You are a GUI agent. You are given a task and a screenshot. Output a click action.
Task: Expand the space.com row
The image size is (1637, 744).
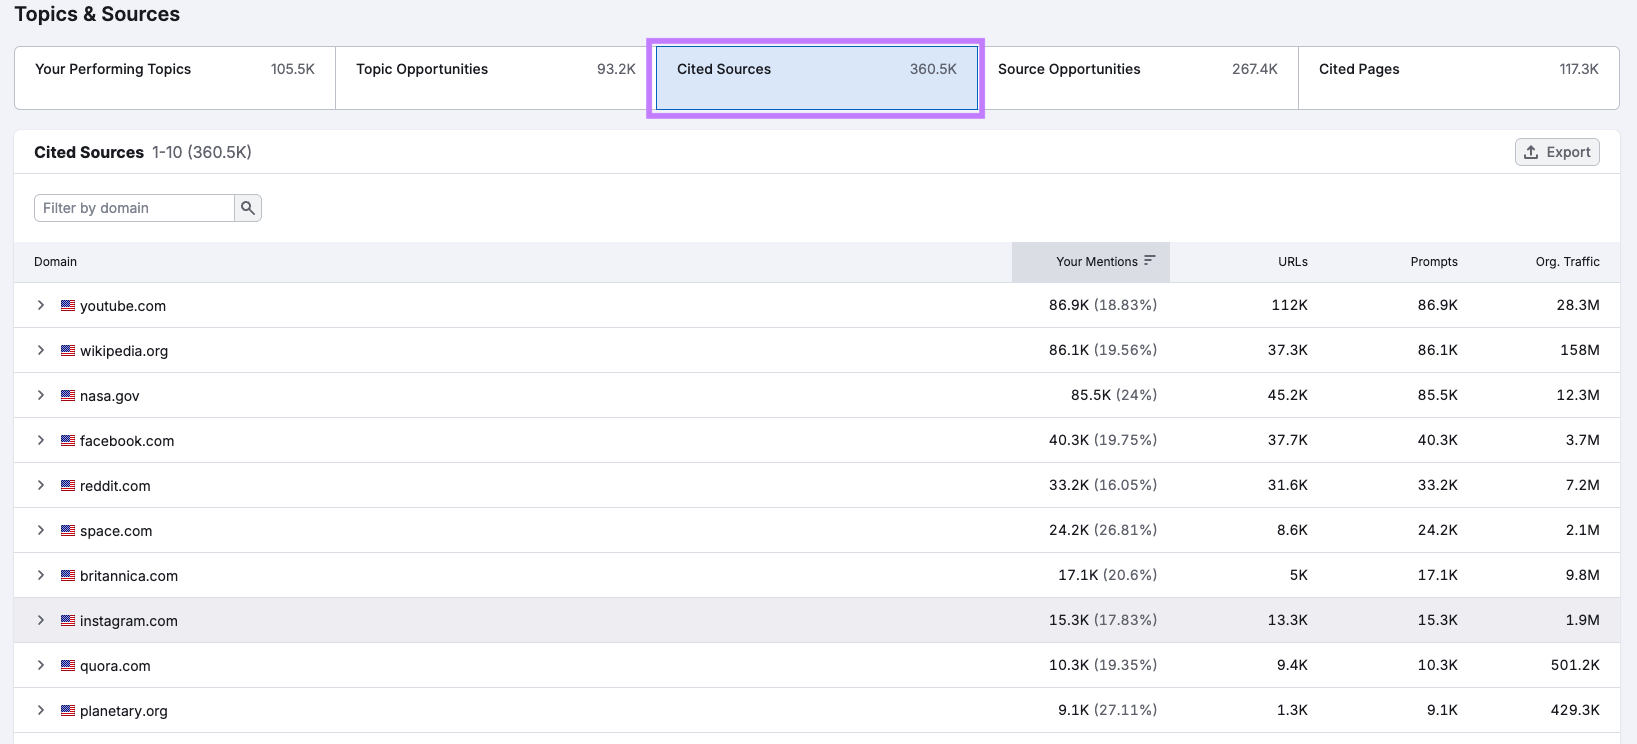(x=41, y=530)
